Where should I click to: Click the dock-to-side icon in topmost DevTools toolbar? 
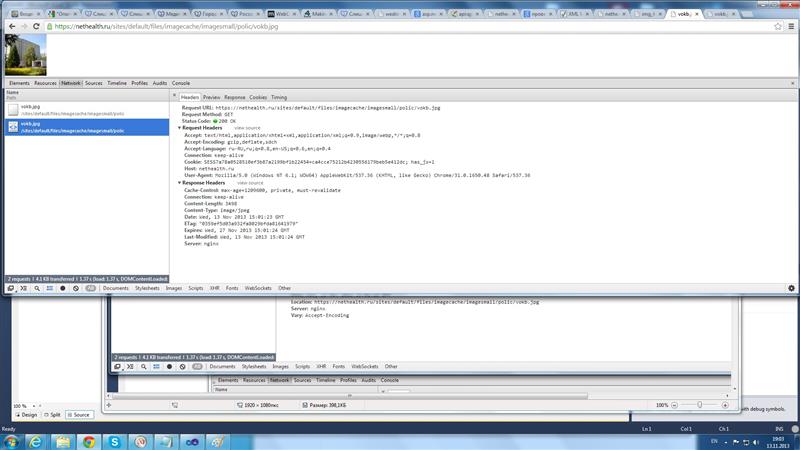pos(9,287)
